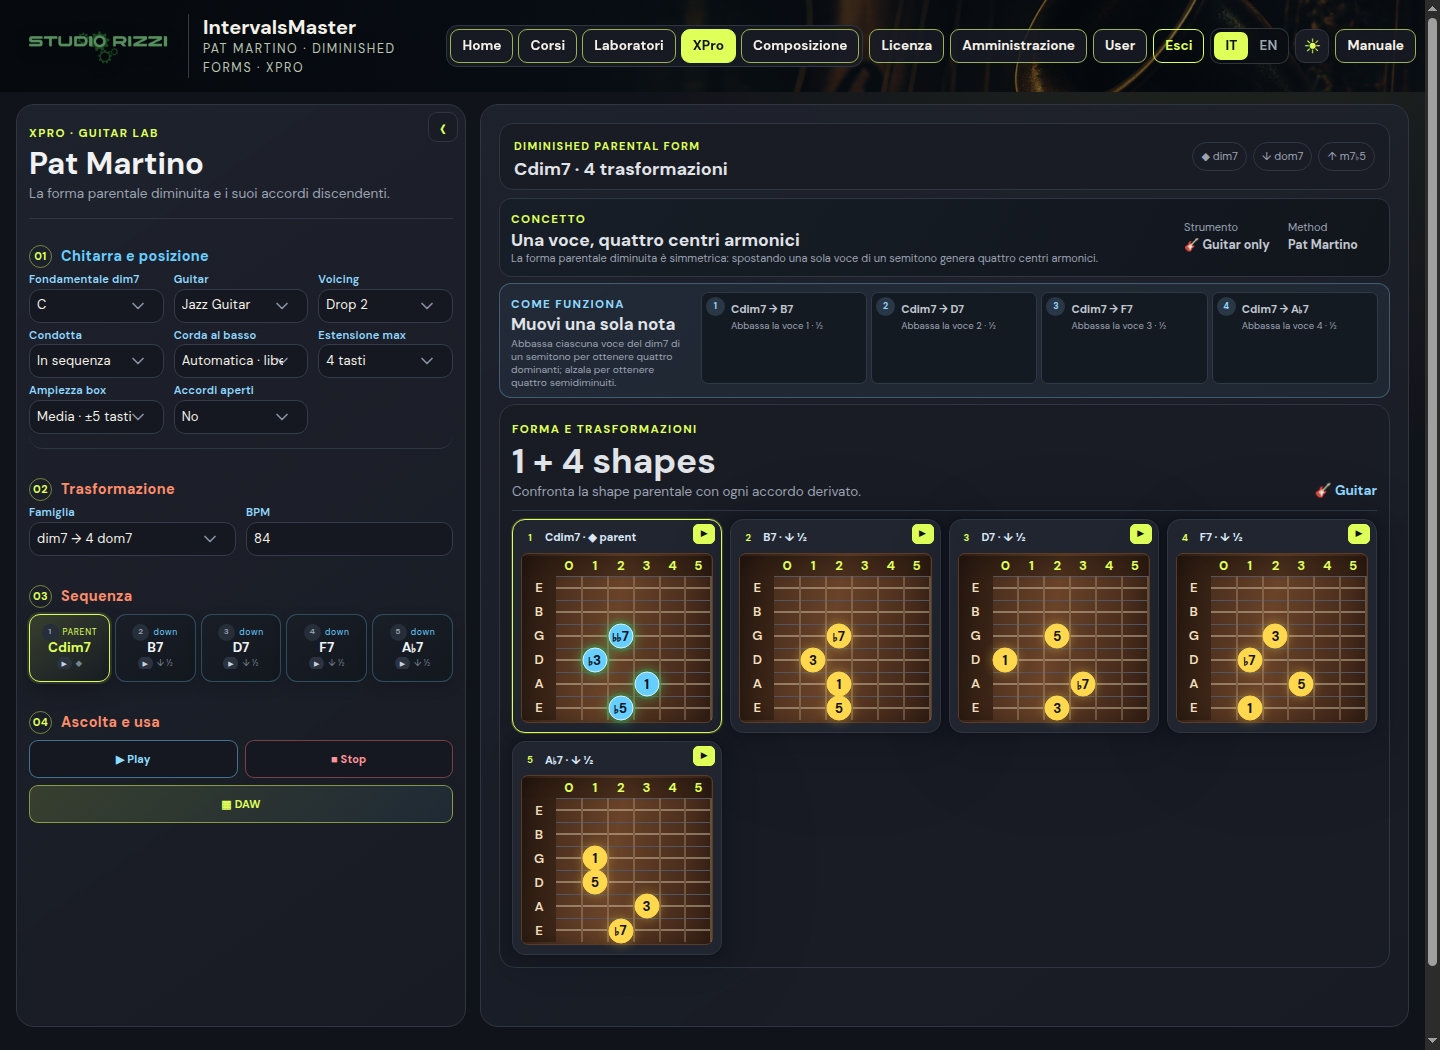This screenshot has height=1050, width=1440.
Task: Log out with the Esci button
Action: tap(1179, 46)
